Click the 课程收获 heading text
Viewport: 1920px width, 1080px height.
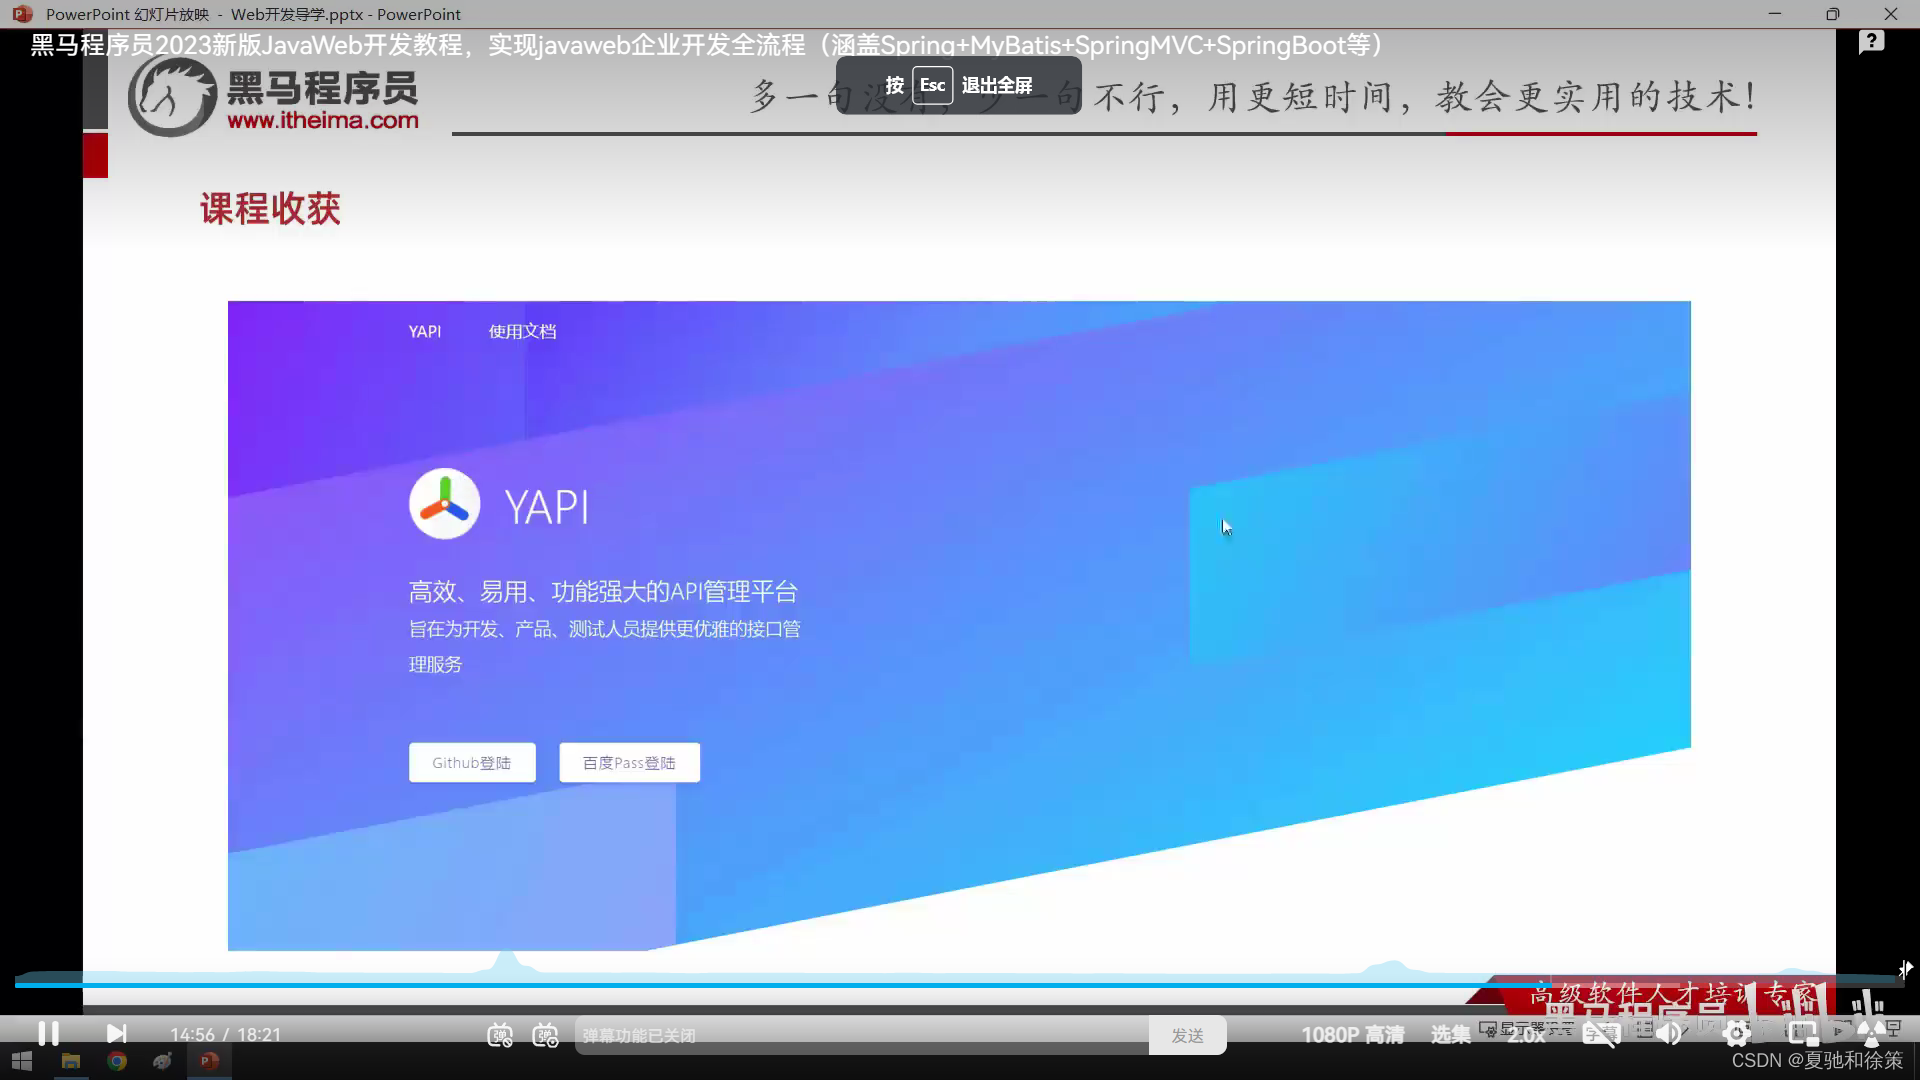[x=270, y=209]
